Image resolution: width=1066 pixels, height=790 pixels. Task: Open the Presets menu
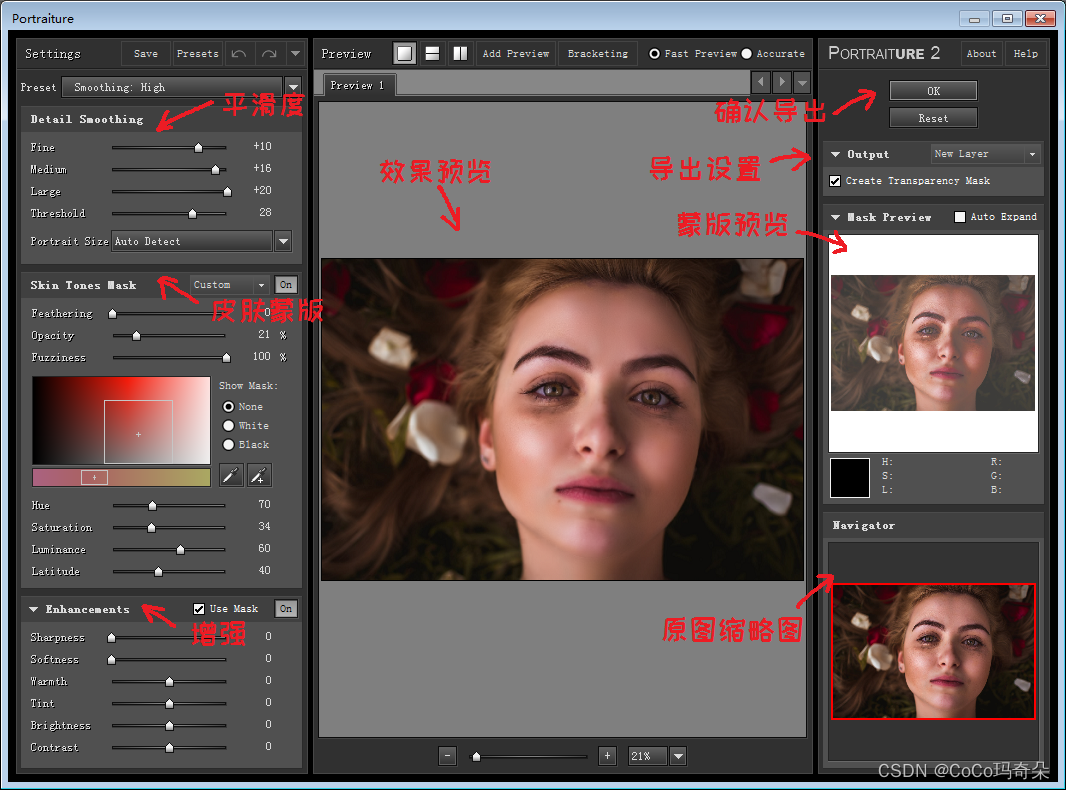[198, 54]
